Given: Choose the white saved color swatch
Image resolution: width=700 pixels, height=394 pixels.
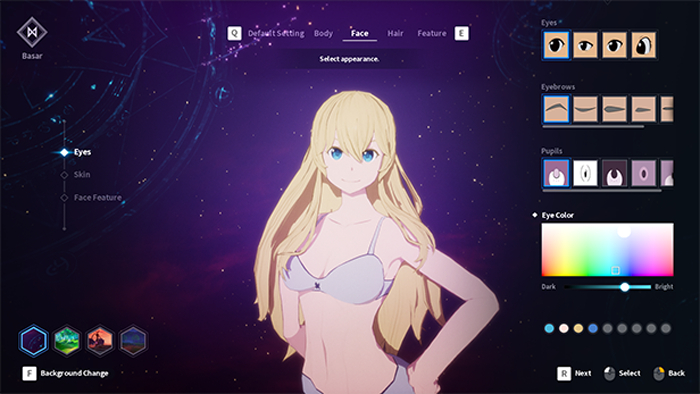Looking at the screenshot, I should pyautogui.click(x=564, y=328).
